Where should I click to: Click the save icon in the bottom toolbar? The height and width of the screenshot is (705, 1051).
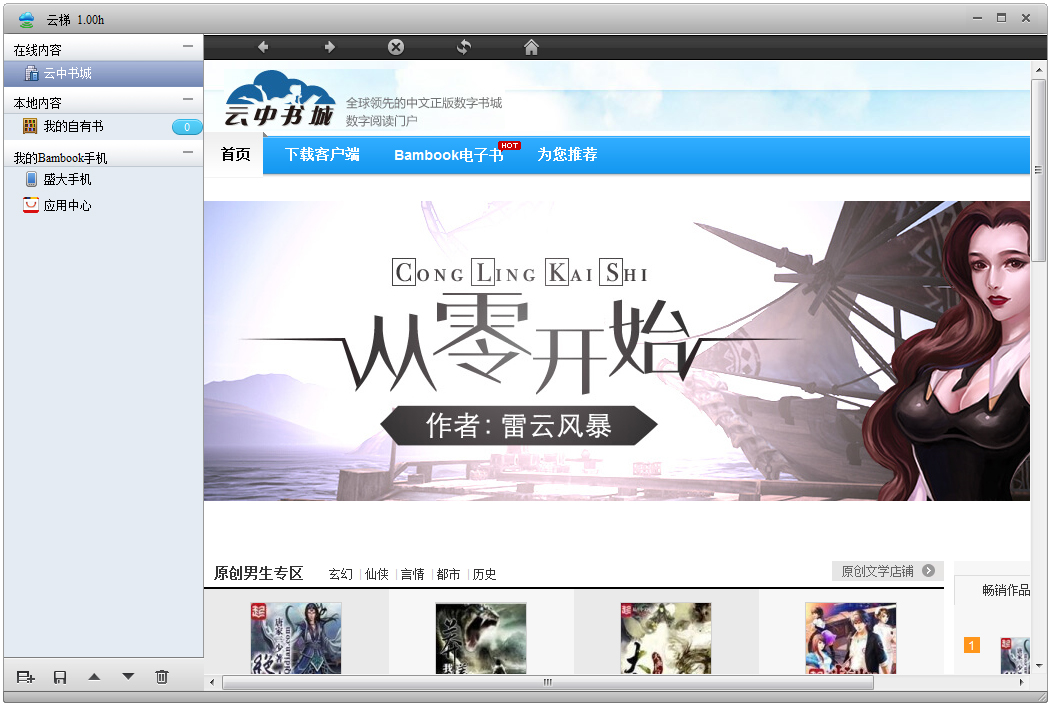pos(60,677)
